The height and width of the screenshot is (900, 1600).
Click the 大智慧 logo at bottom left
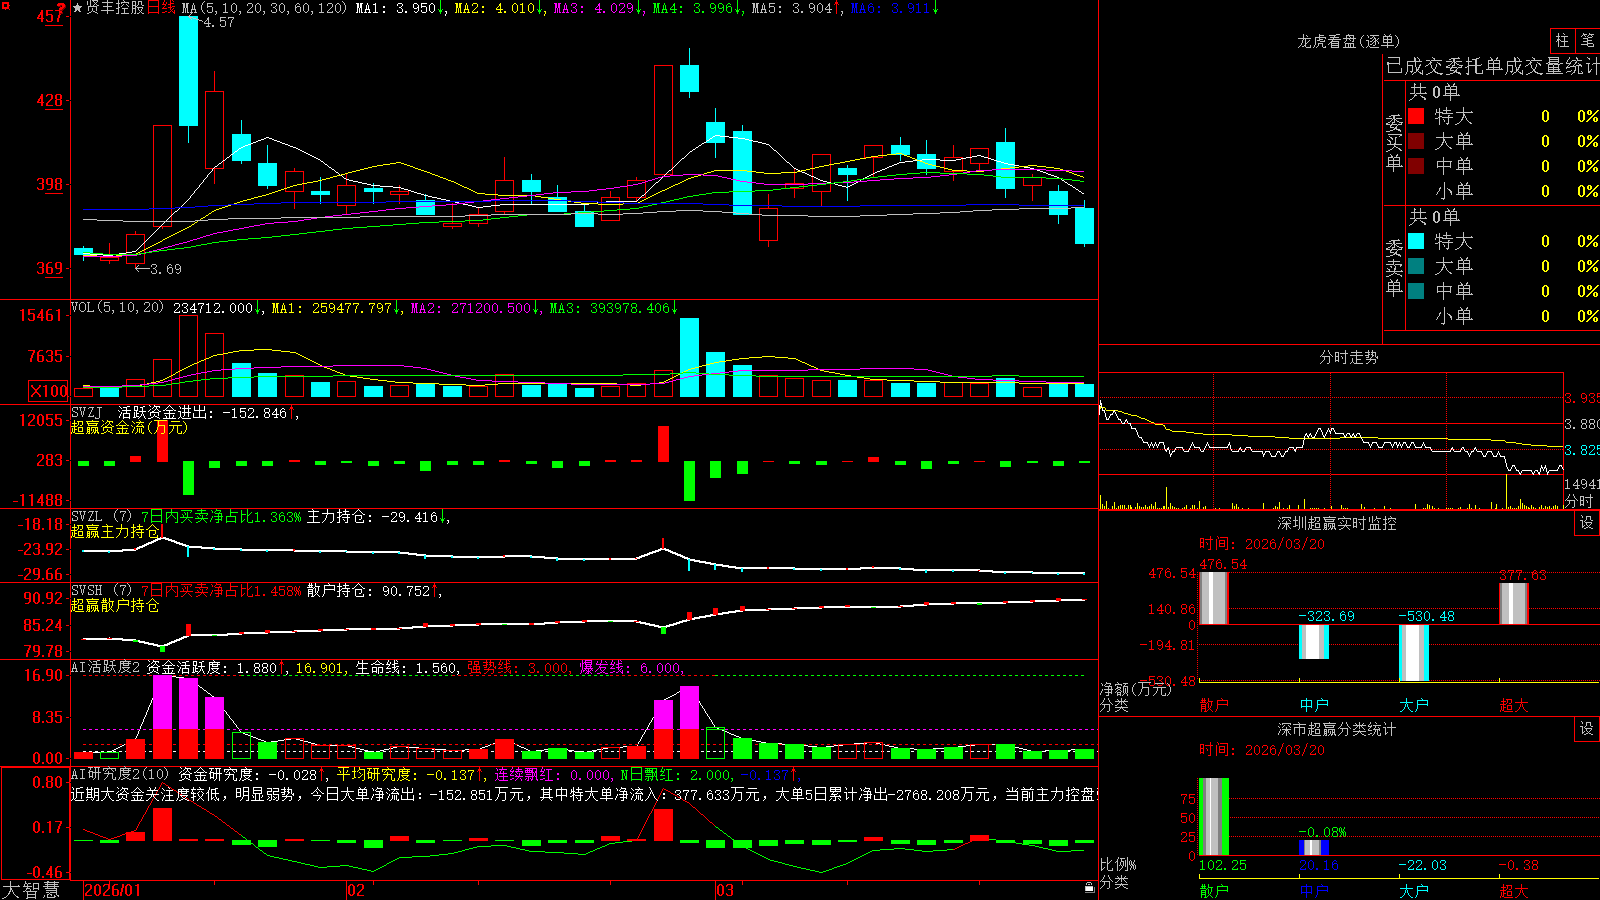point(31,890)
